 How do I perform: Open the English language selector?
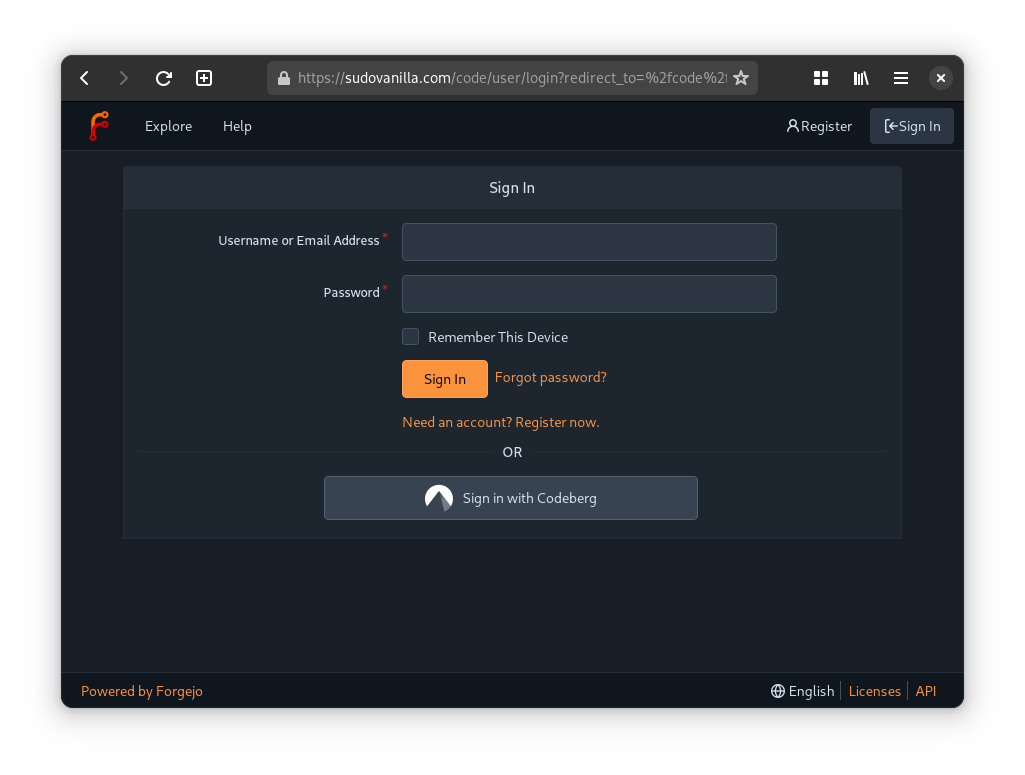click(x=802, y=691)
